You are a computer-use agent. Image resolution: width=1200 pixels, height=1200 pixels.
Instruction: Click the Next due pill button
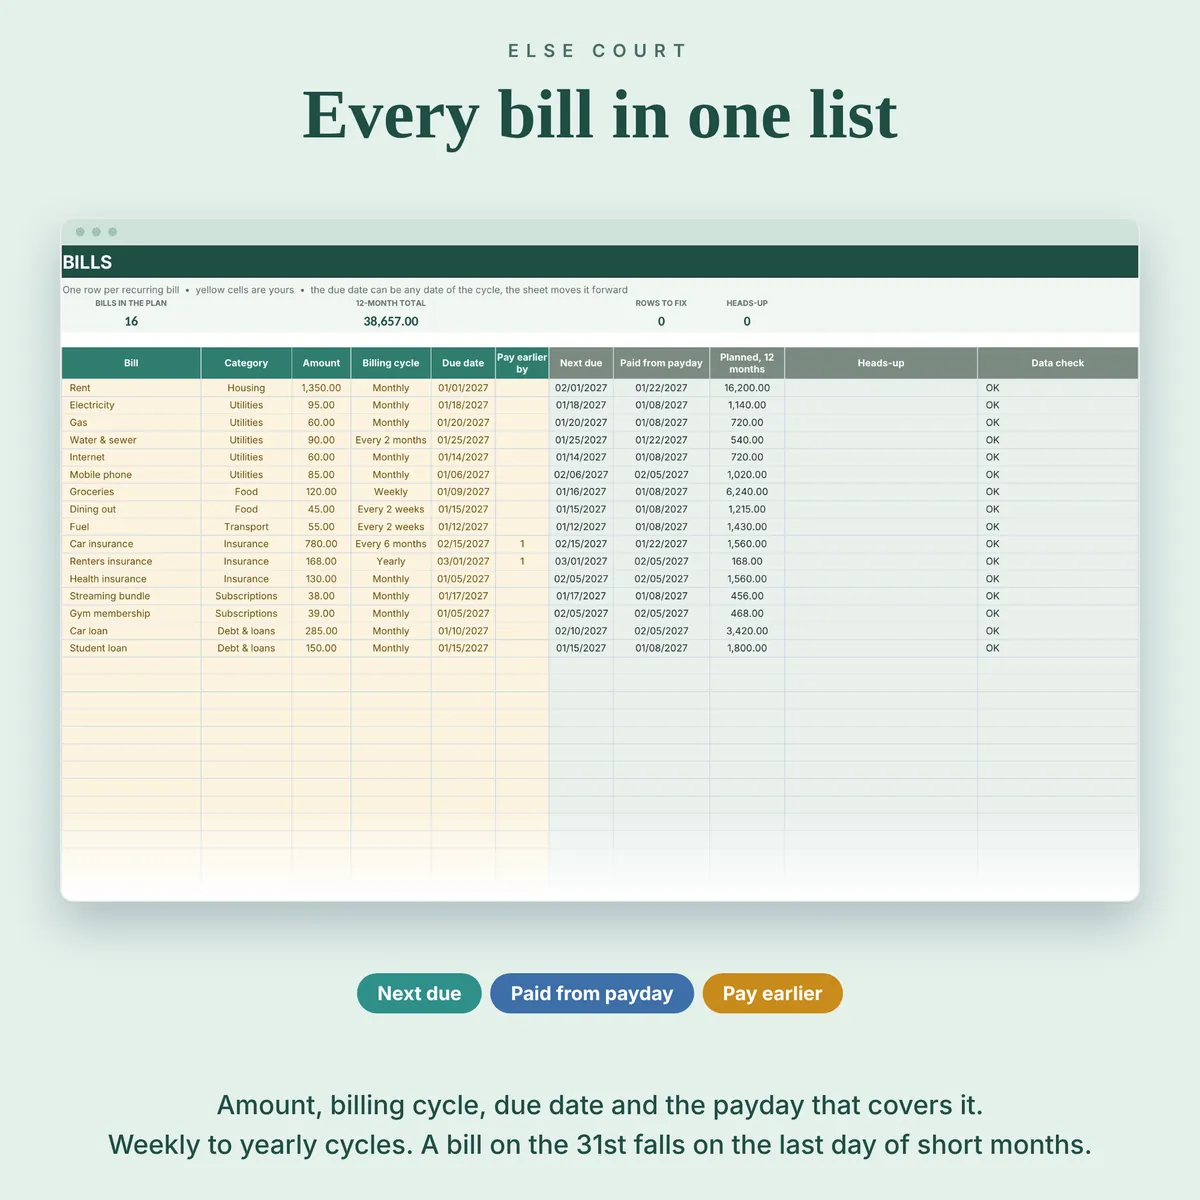tap(419, 993)
